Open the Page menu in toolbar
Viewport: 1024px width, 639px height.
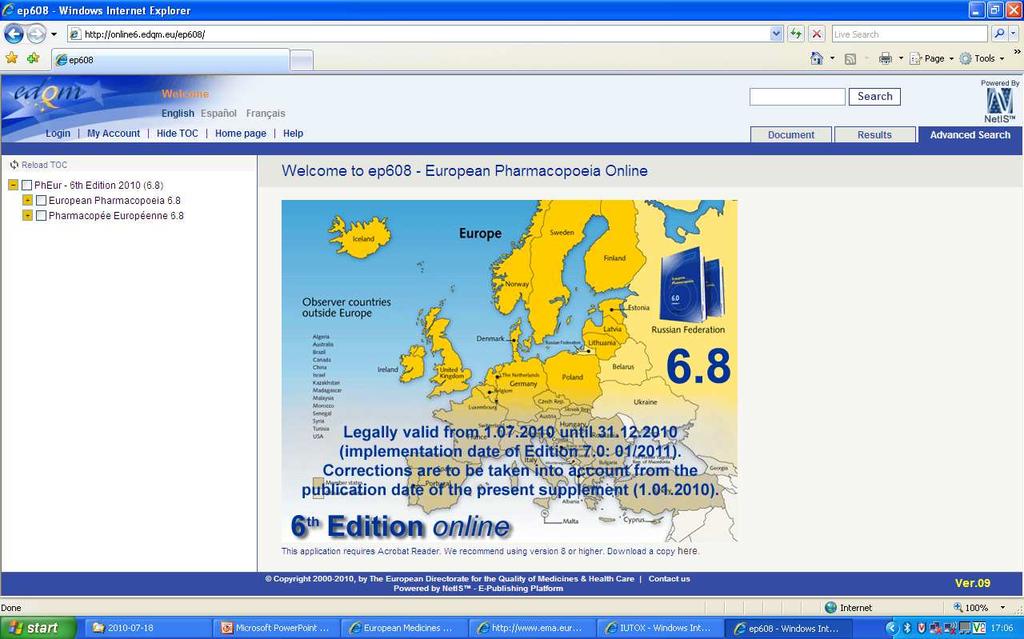(931, 58)
